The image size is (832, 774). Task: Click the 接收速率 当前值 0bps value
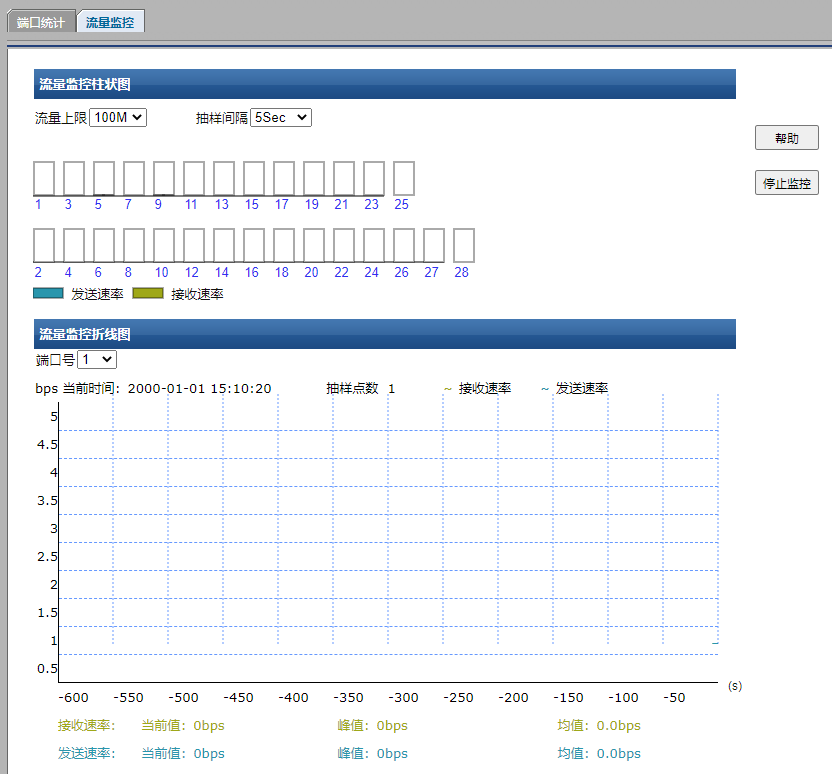(x=183, y=725)
